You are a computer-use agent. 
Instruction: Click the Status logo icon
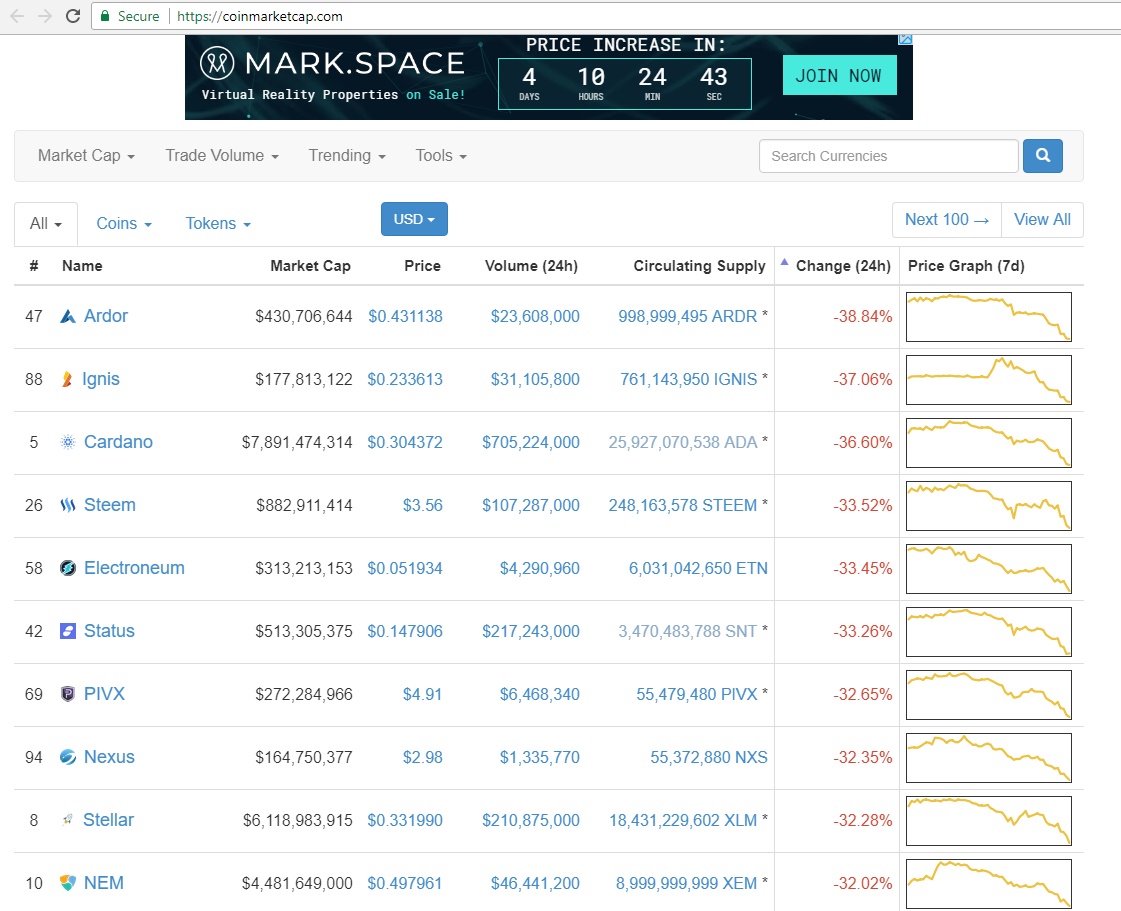click(x=68, y=631)
